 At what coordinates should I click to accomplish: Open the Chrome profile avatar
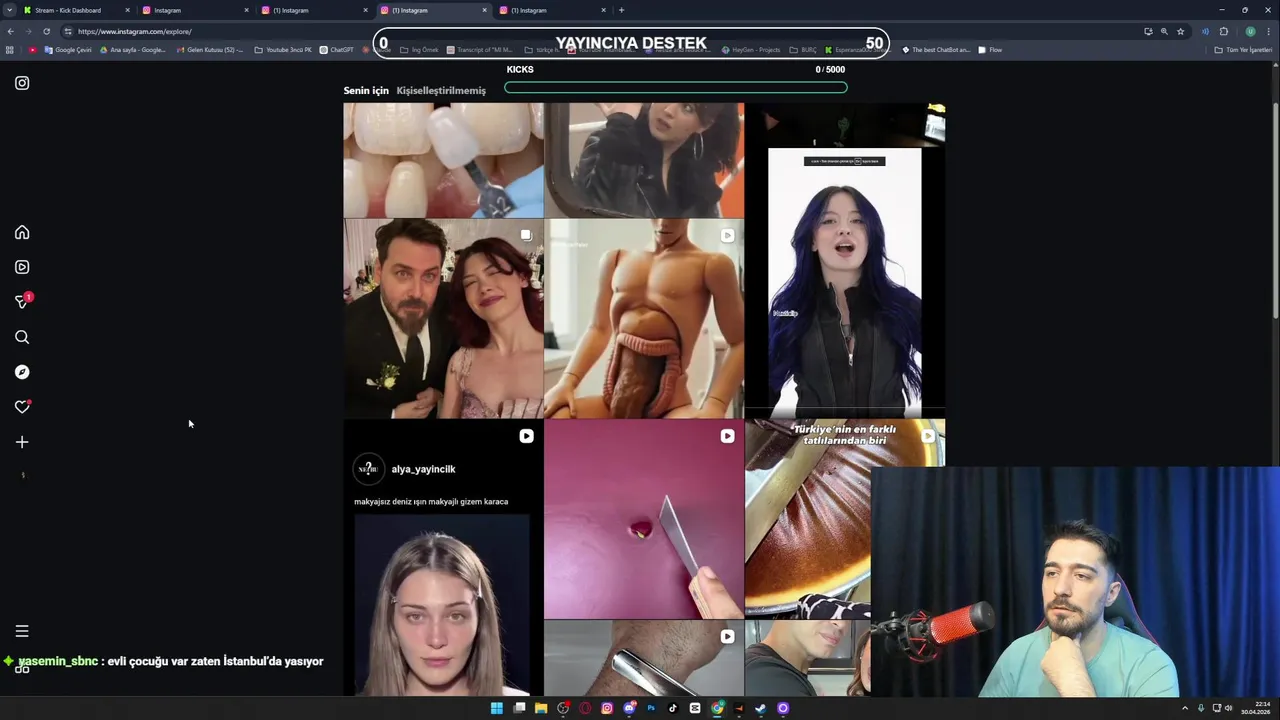pos(1250,31)
